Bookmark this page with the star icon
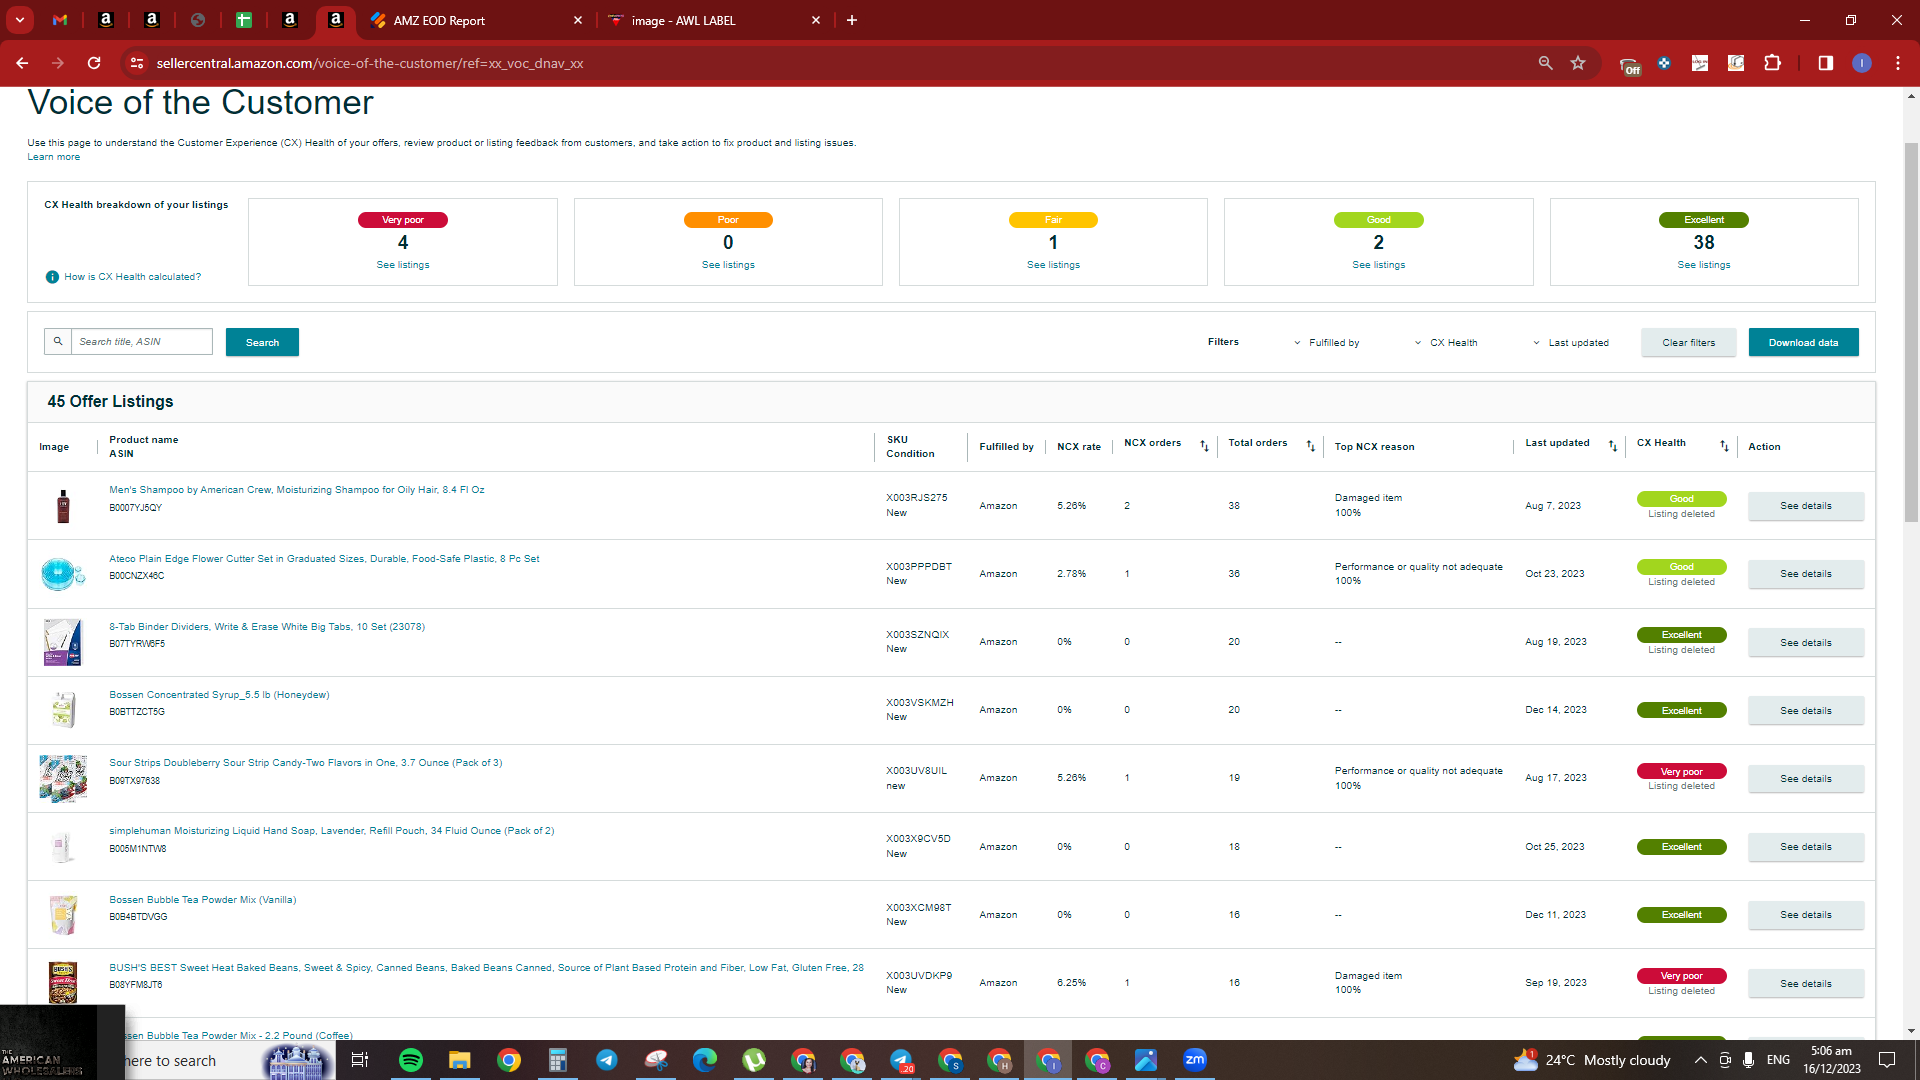 click(x=1578, y=63)
